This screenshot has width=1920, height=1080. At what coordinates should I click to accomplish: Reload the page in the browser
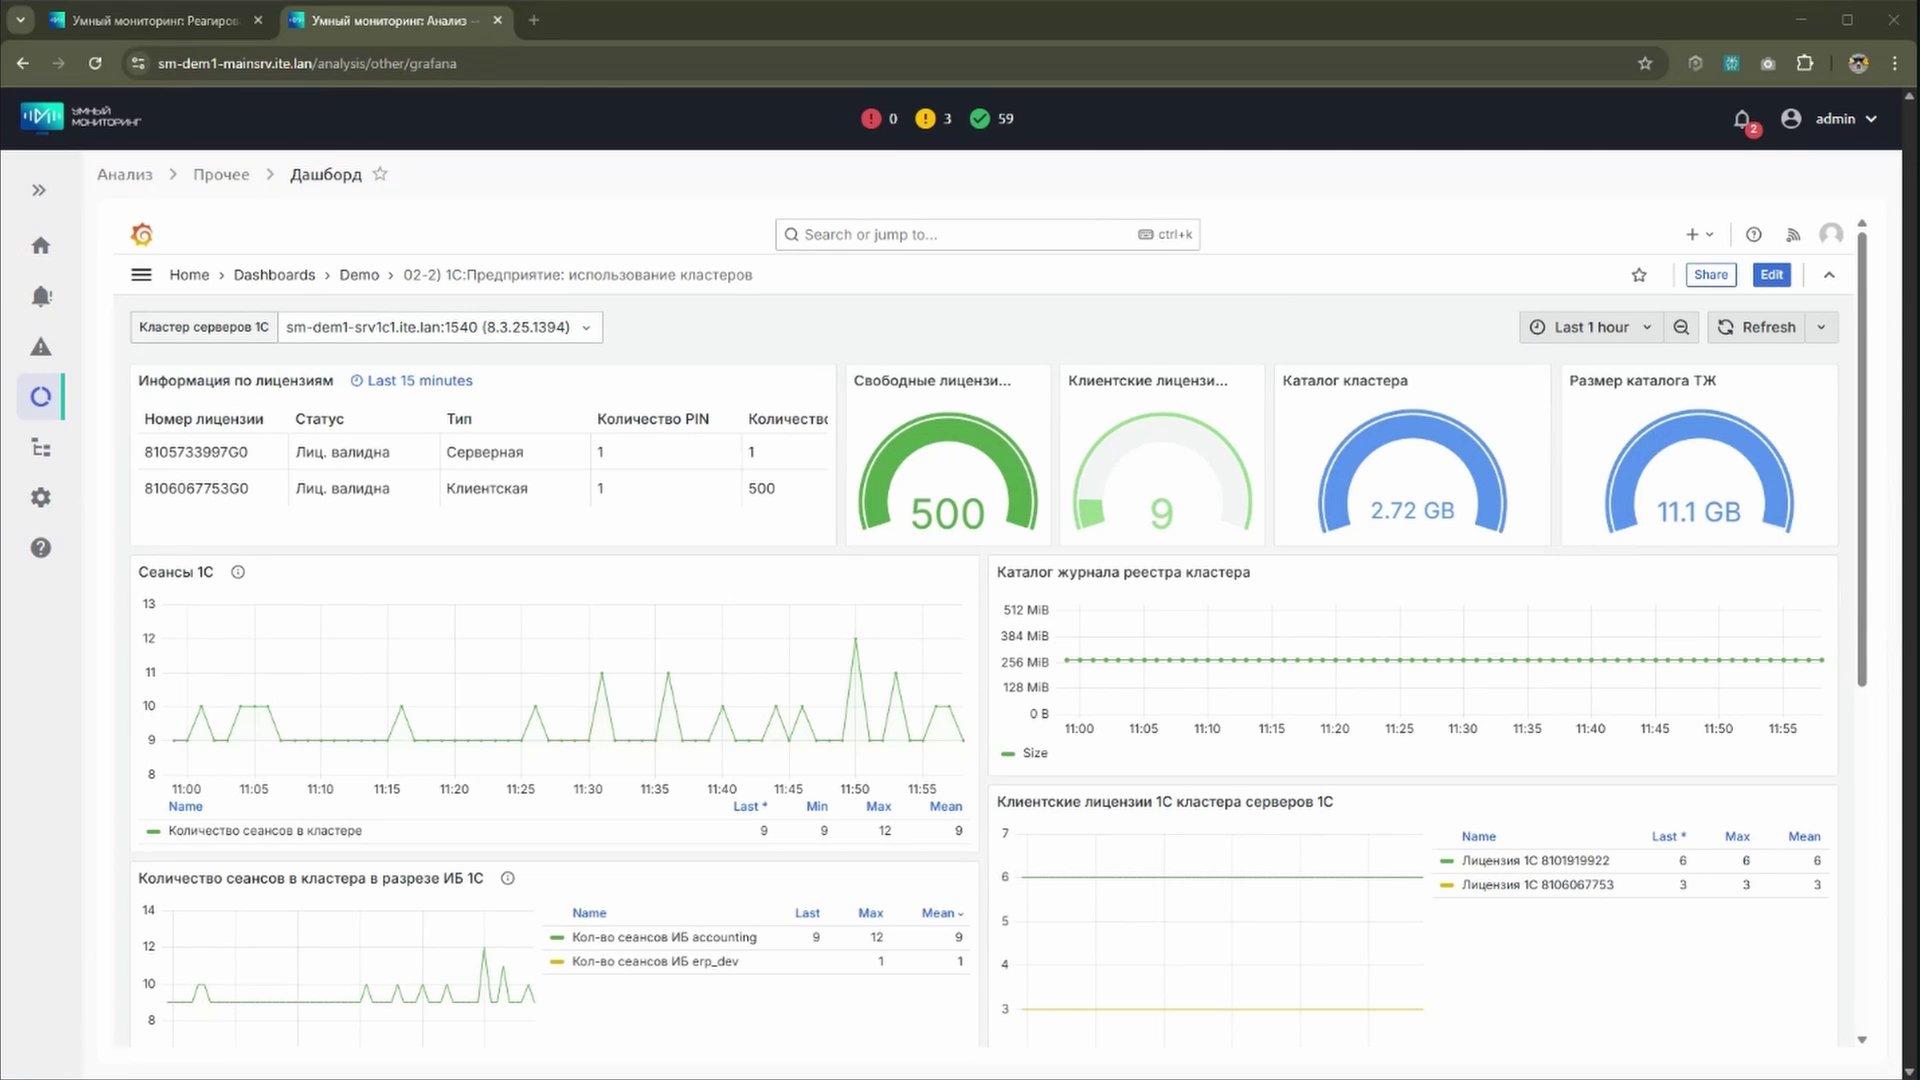tap(95, 63)
